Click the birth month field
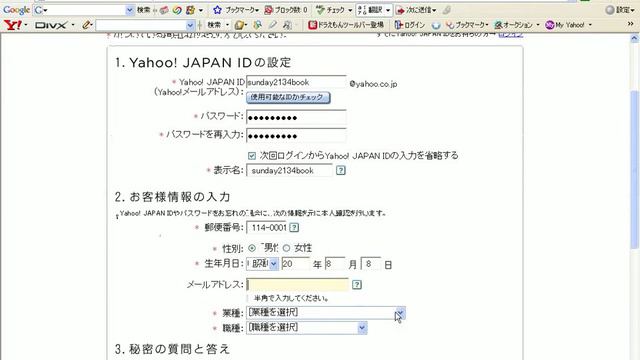 coord(335,264)
